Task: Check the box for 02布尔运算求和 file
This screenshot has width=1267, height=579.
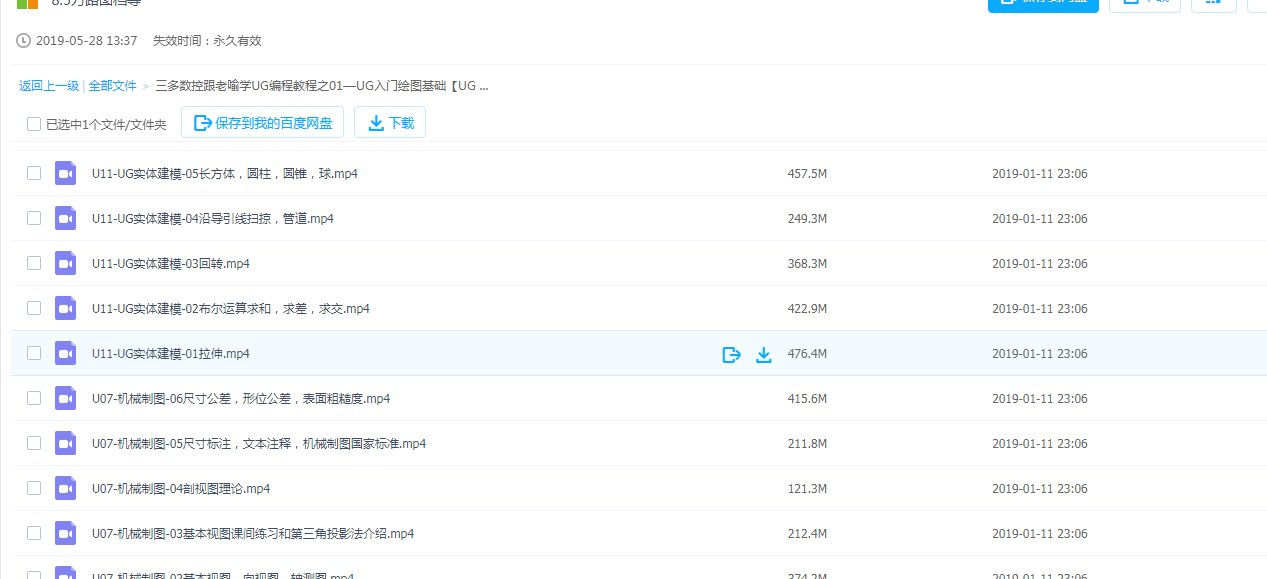Action: [34, 308]
